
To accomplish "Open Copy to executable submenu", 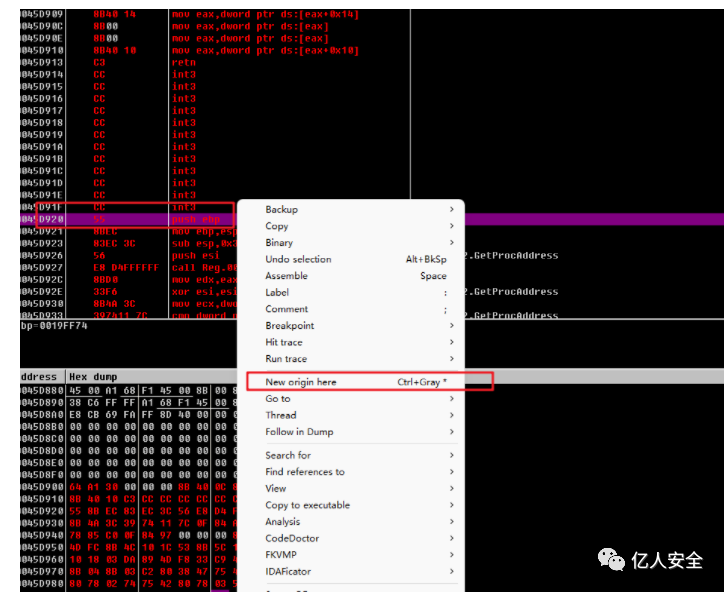I will [x=351, y=505].
